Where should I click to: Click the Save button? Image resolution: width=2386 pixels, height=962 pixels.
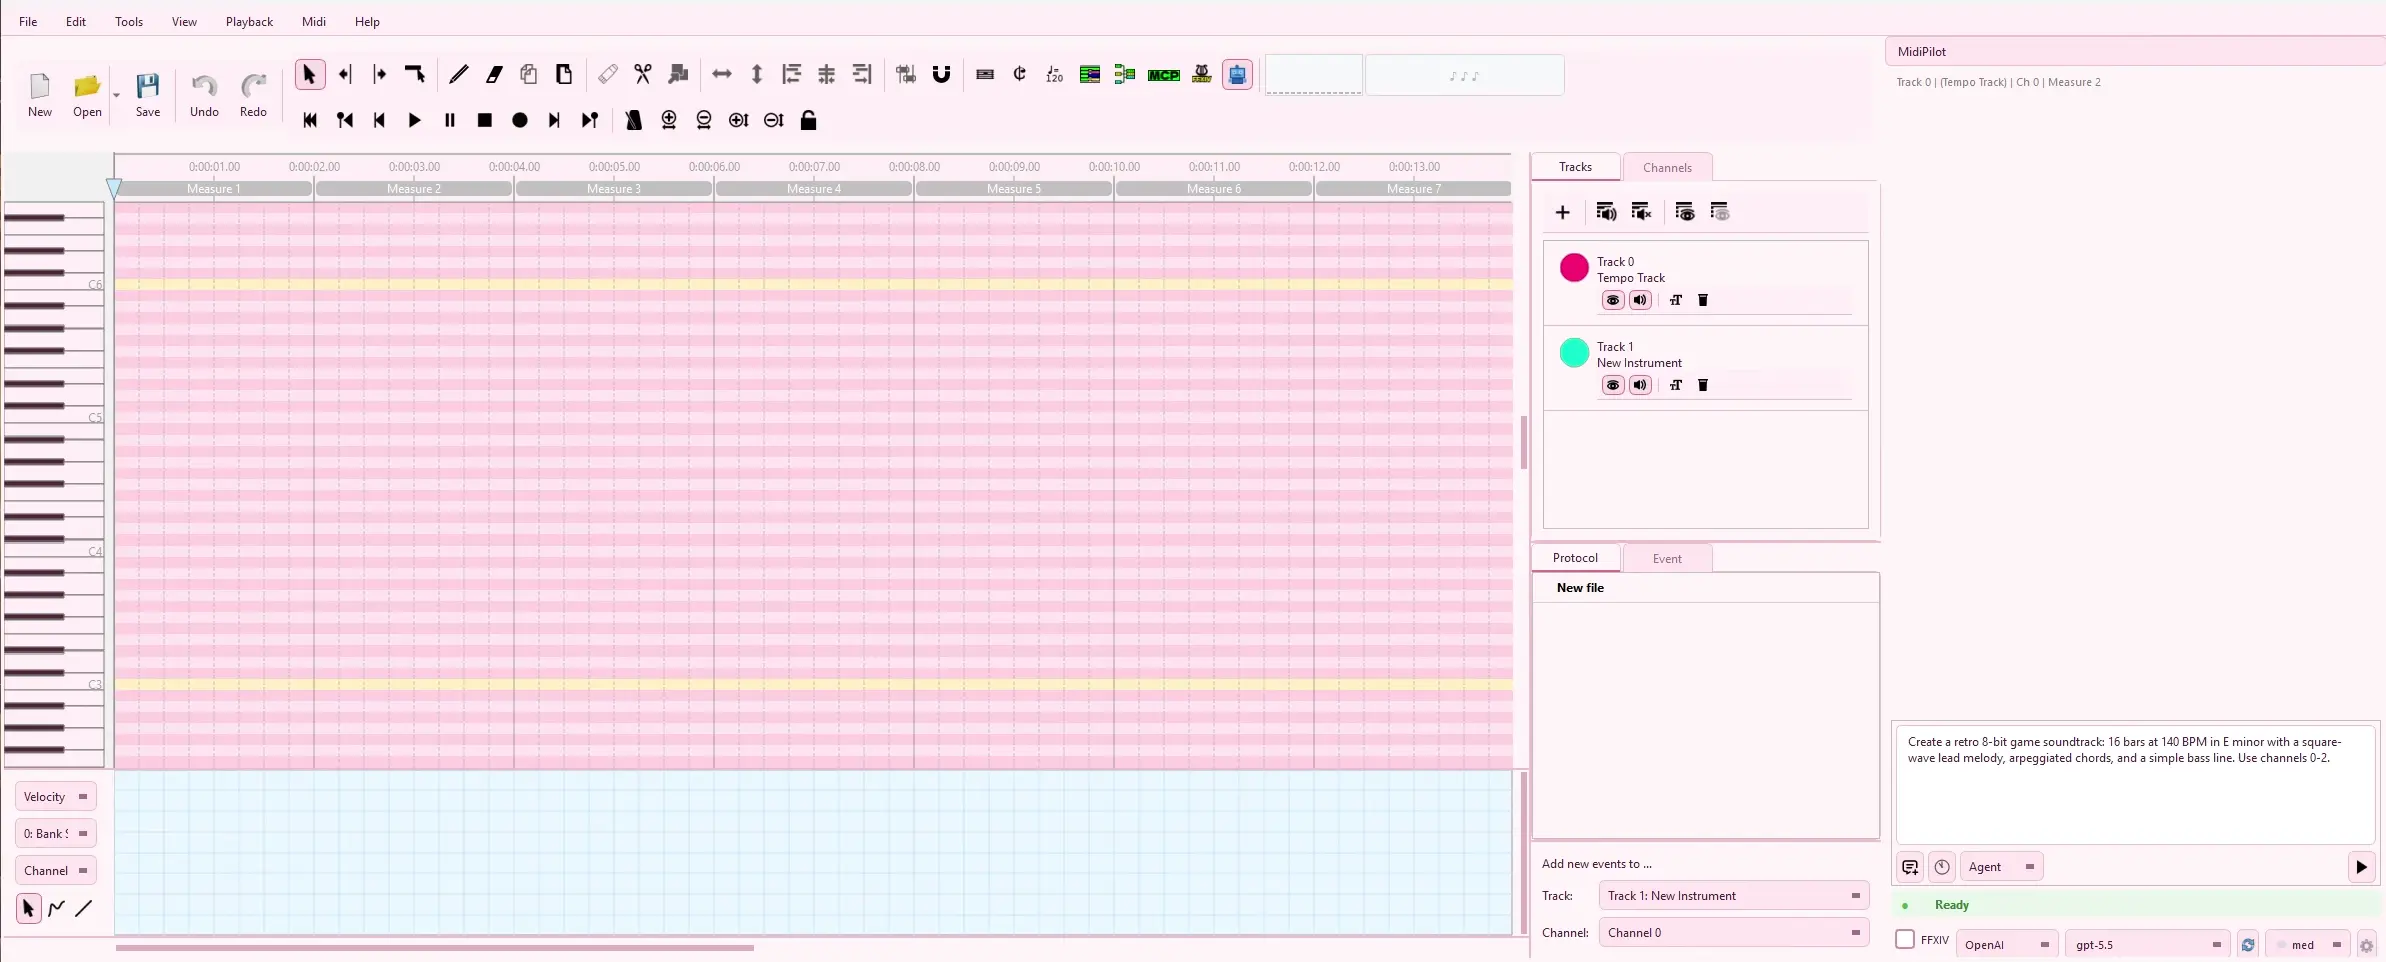pos(148,96)
